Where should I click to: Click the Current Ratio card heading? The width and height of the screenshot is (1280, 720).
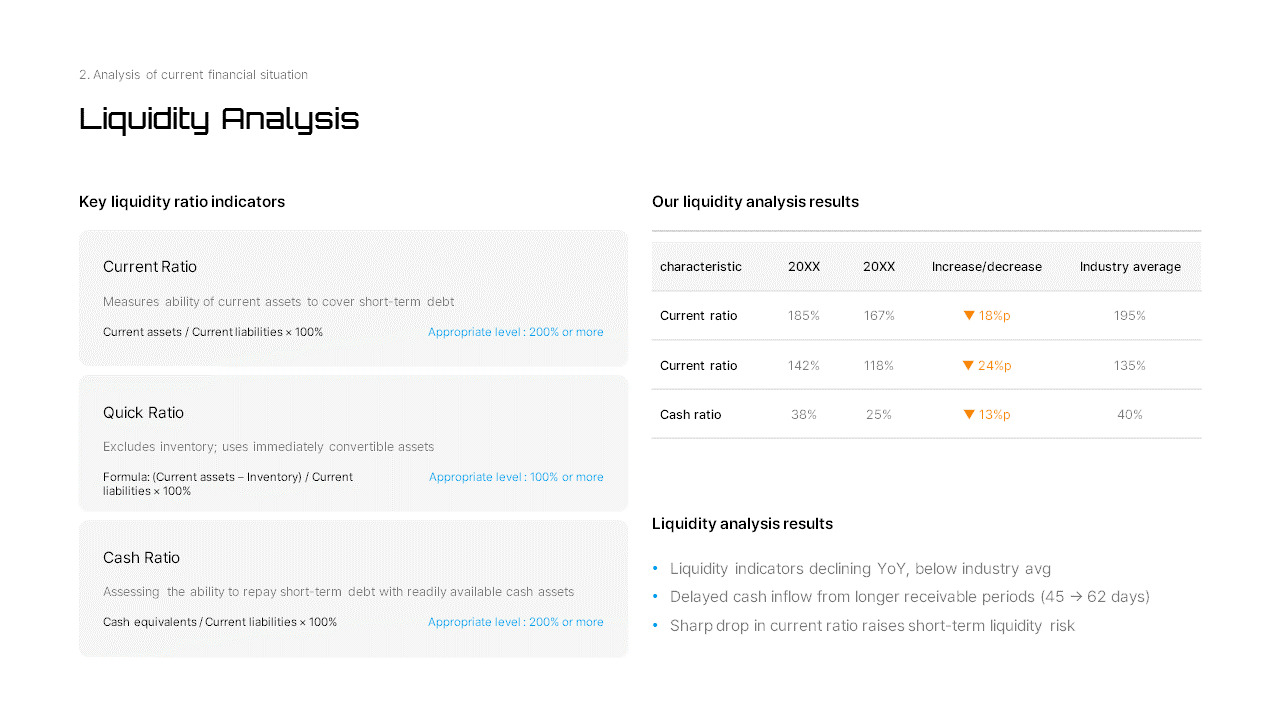150,267
